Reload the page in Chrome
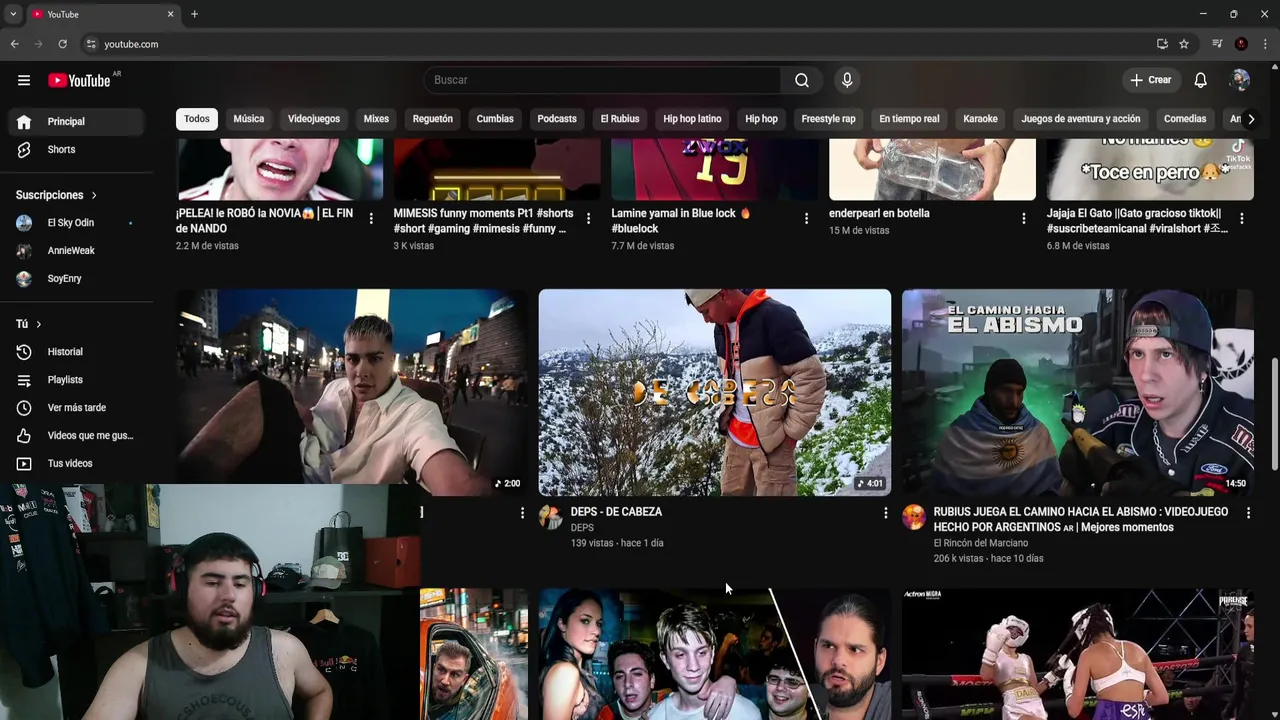Viewport: 1280px width, 720px height. click(62, 44)
